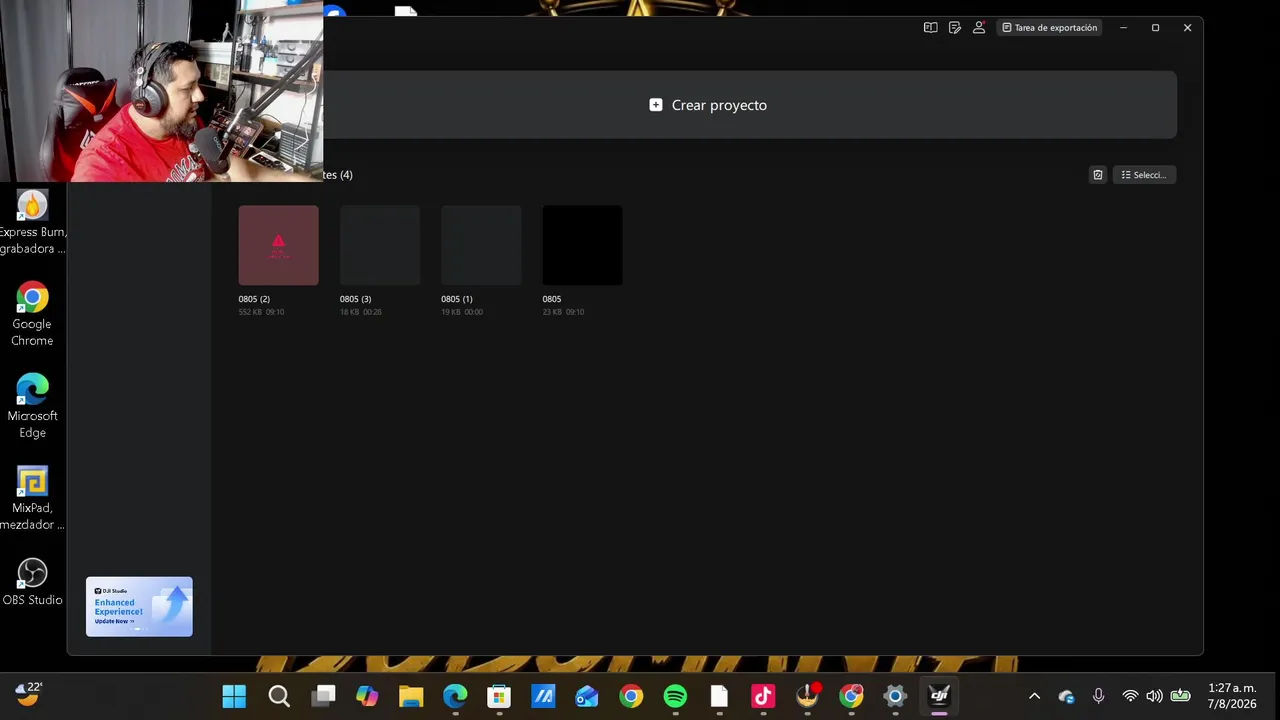Open Express Burn desktop shortcut

coord(32,222)
